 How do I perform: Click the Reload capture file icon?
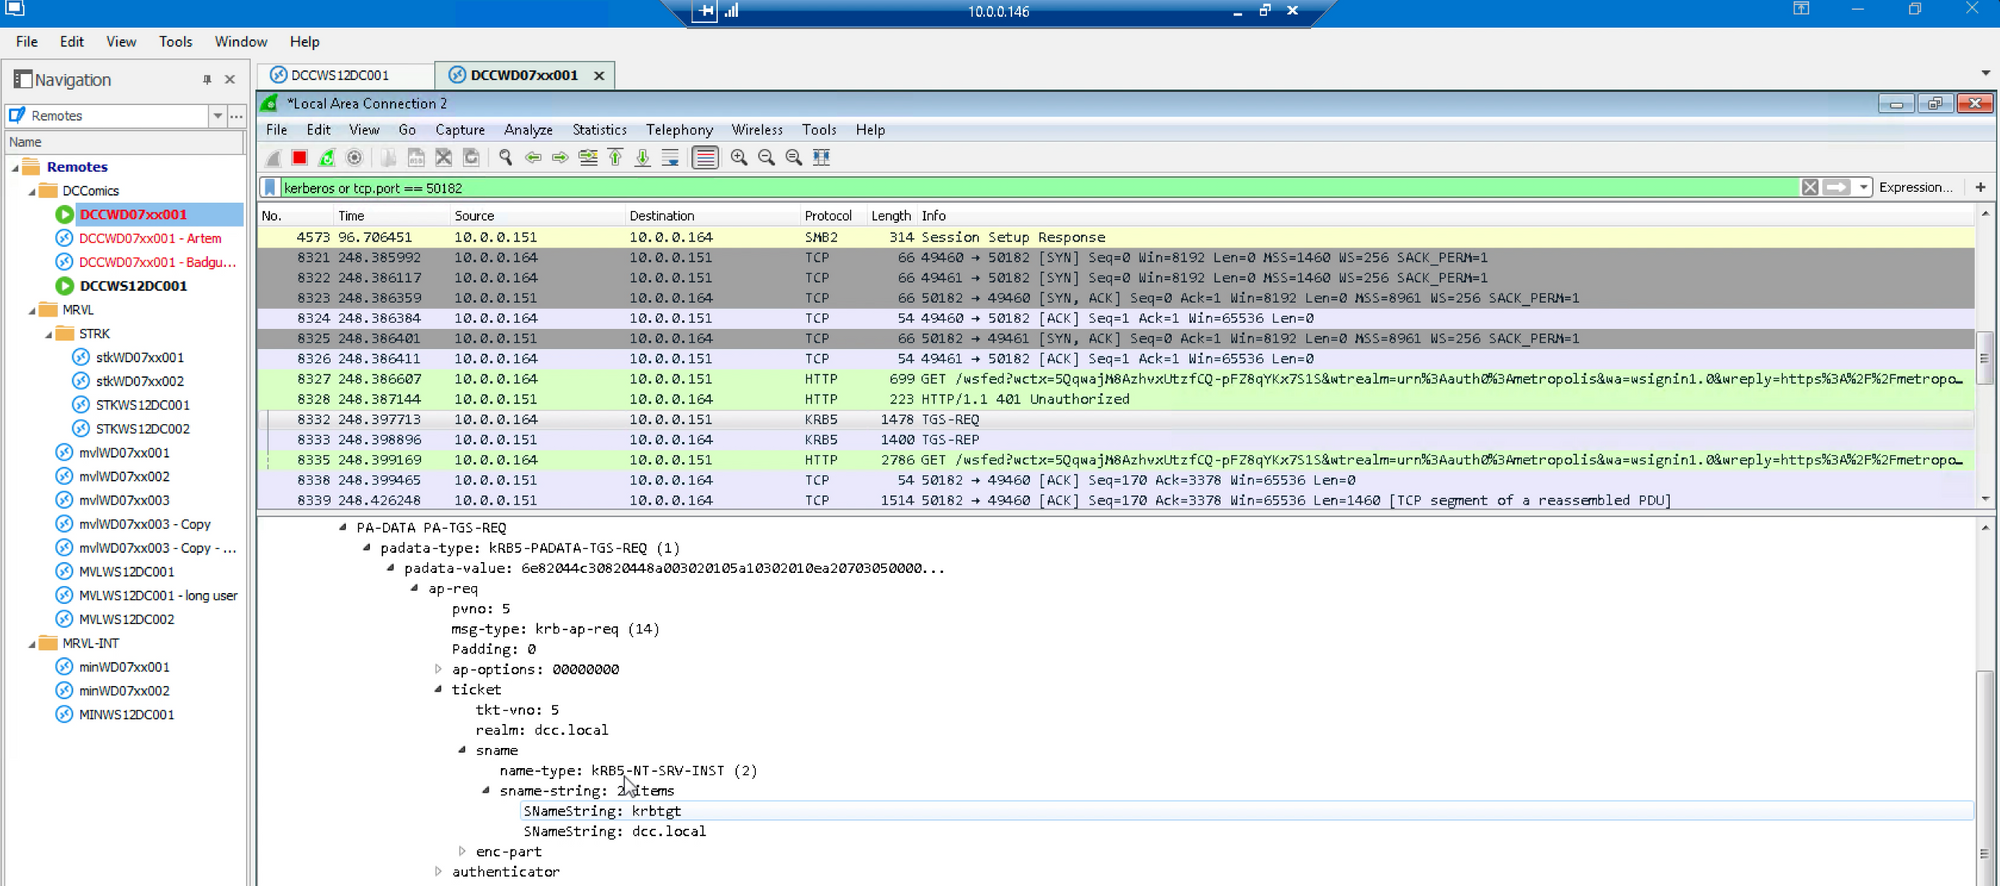click(471, 158)
